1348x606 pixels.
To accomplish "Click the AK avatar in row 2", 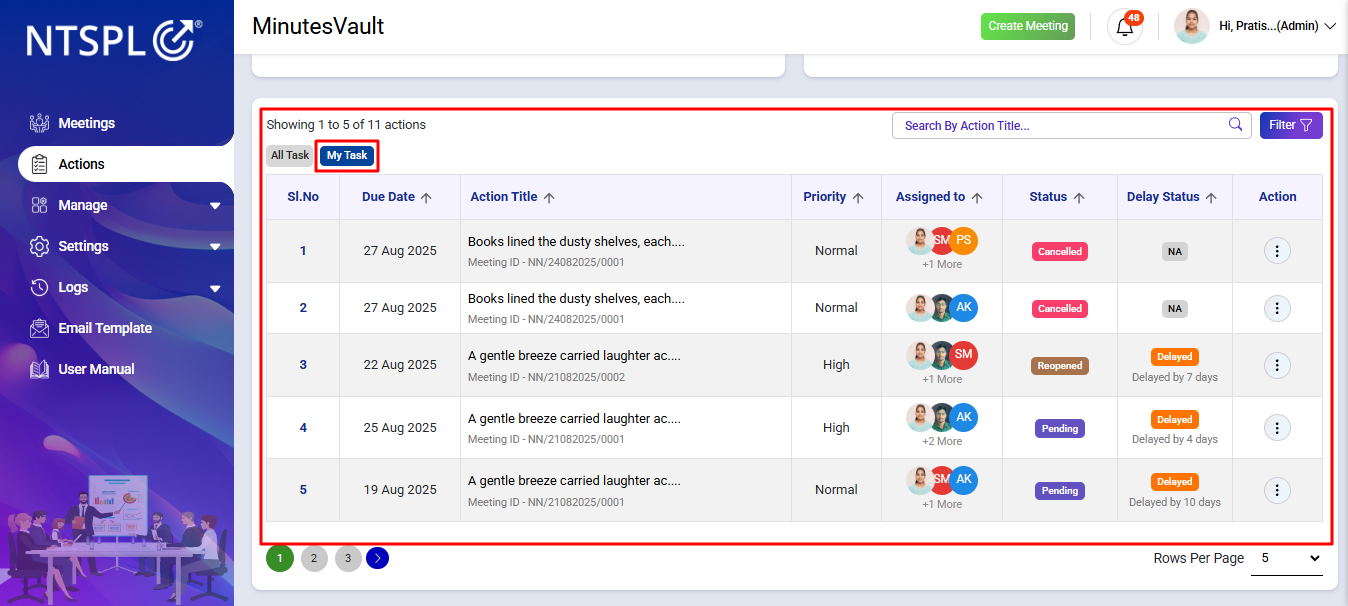I will coord(963,308).
